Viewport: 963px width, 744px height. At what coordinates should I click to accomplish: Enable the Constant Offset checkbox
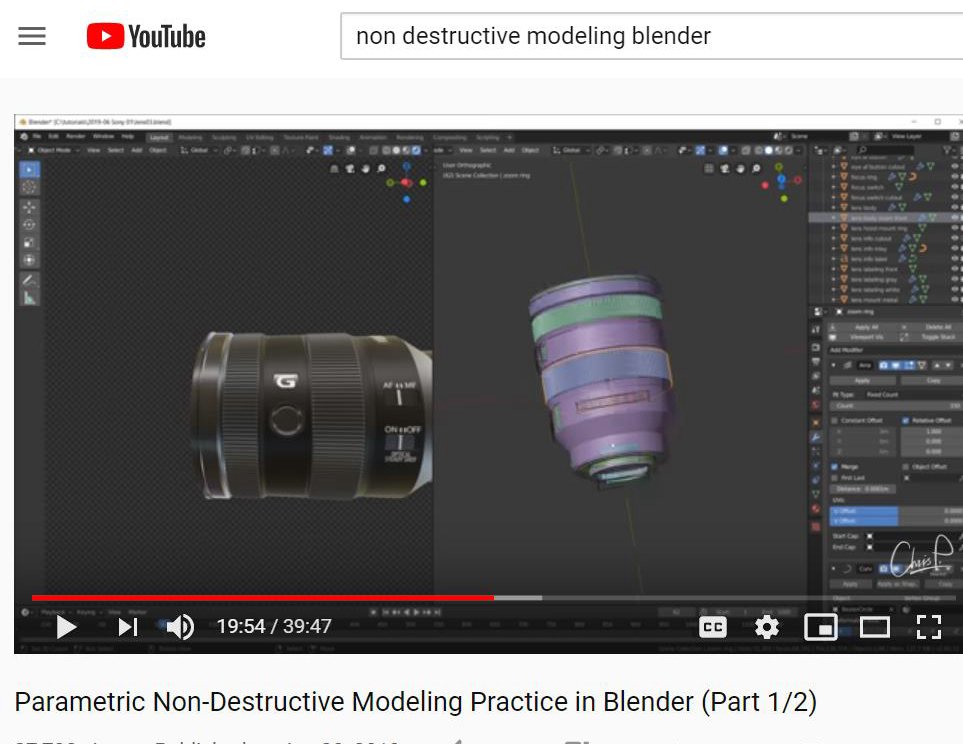click(x=833, y=421)
